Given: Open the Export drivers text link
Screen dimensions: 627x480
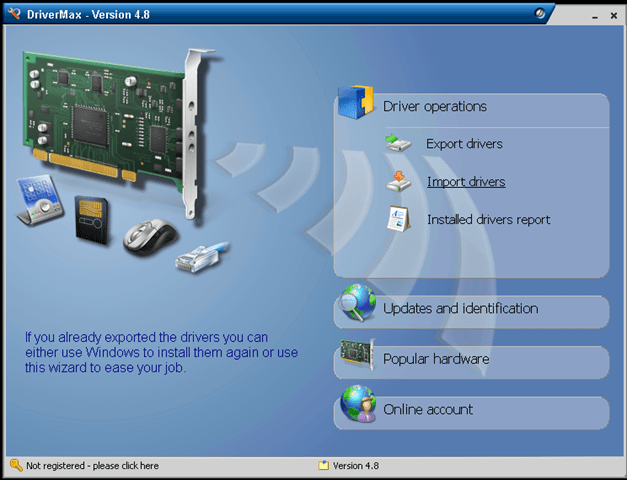Looking at the screenshot, I should [x=464, y=145].
